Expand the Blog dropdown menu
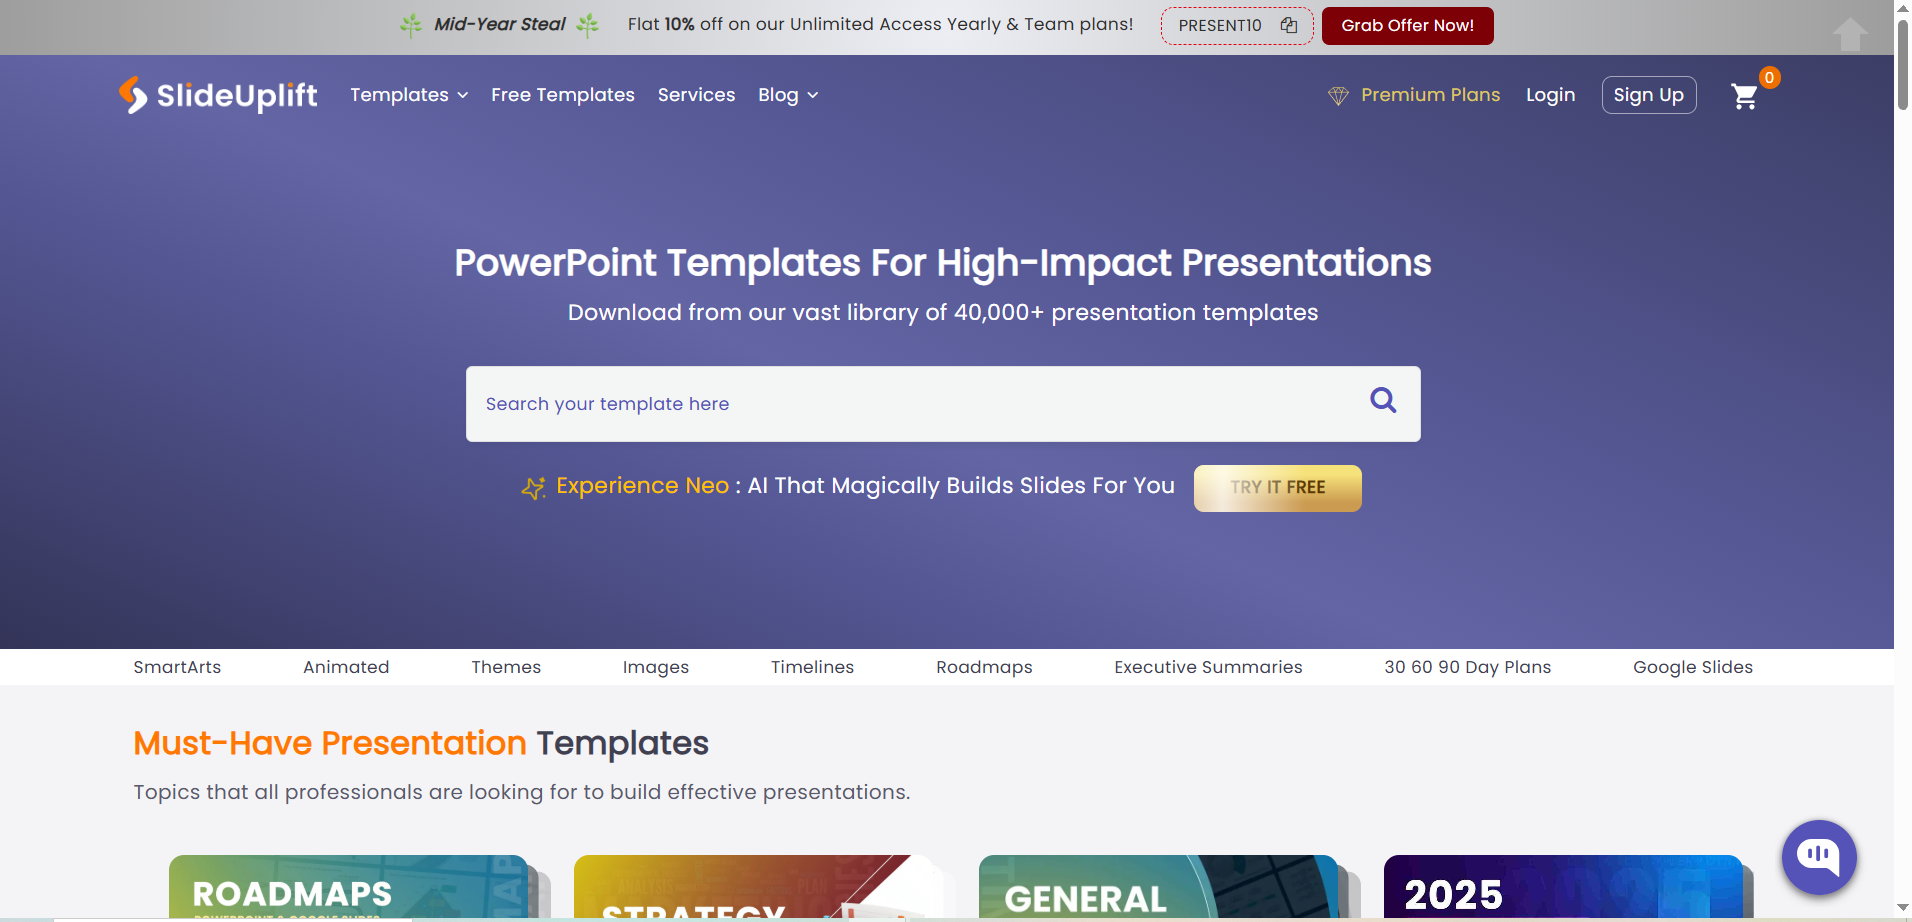 click(788, 95)
